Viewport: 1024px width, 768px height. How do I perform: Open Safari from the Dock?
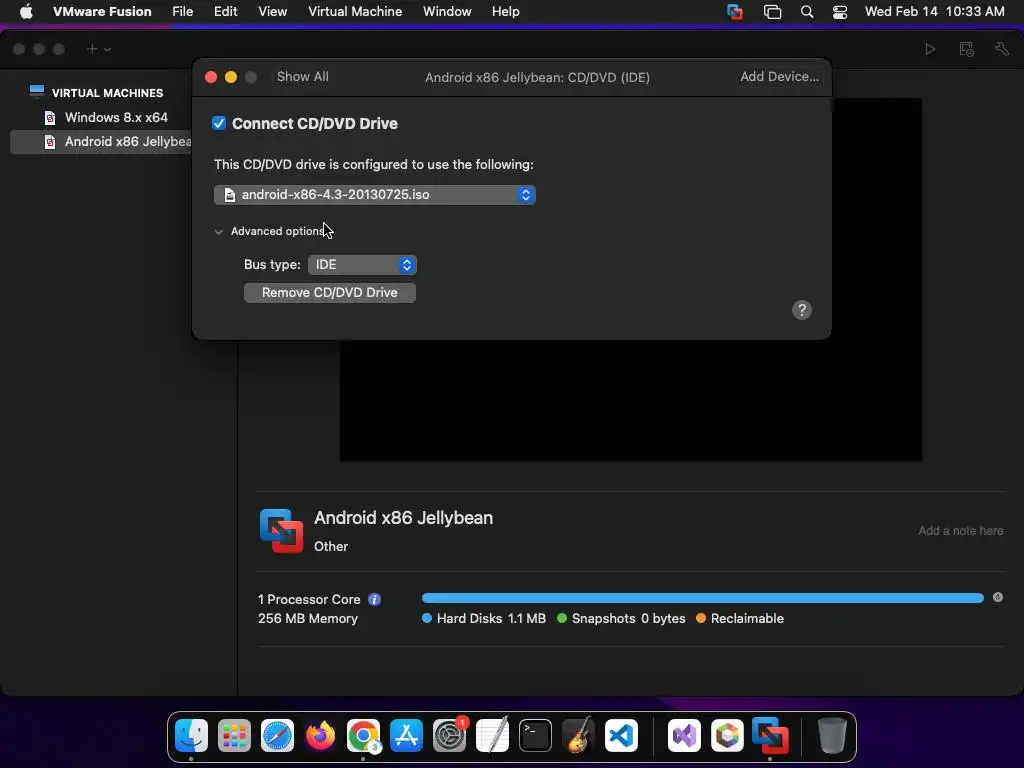(x=277, y=736)
